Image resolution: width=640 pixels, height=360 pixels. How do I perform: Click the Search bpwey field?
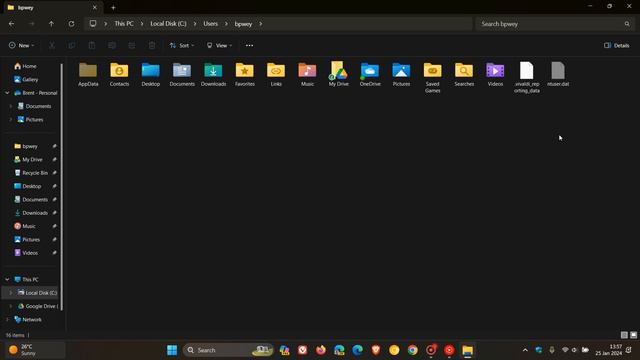coord(556,24)
